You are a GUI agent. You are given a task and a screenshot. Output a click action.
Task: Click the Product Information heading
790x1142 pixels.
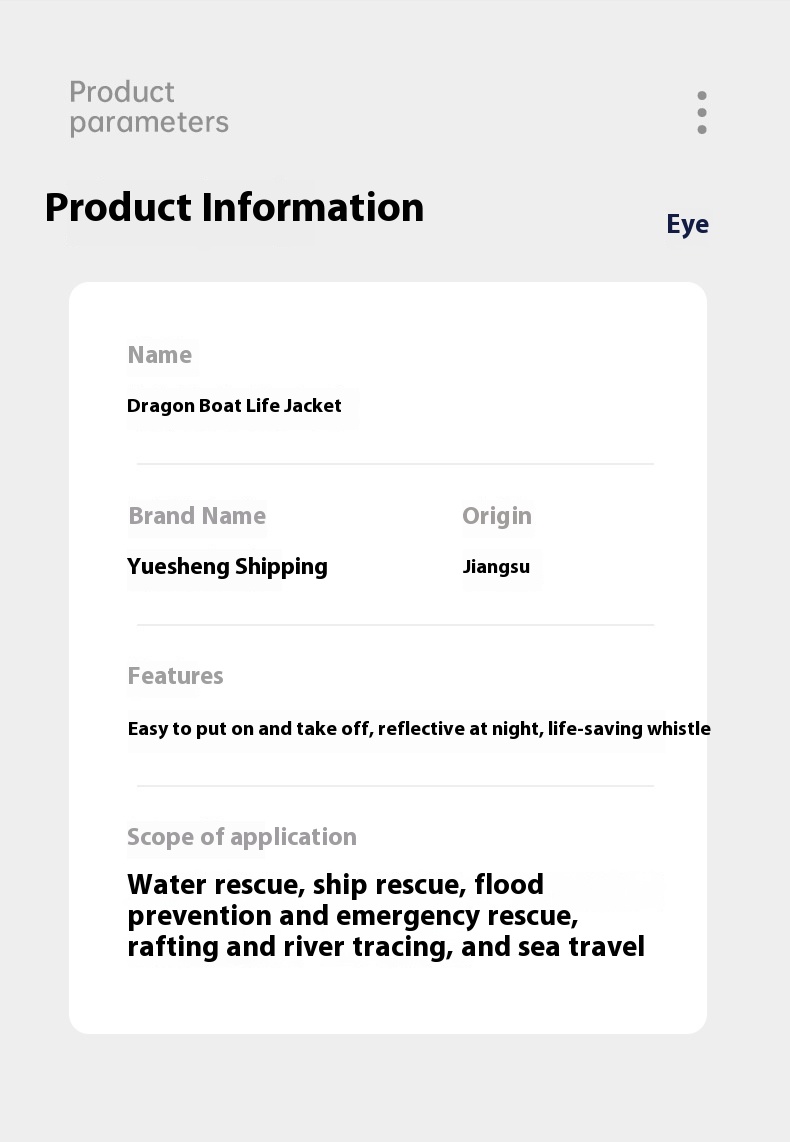coord(234,208)
